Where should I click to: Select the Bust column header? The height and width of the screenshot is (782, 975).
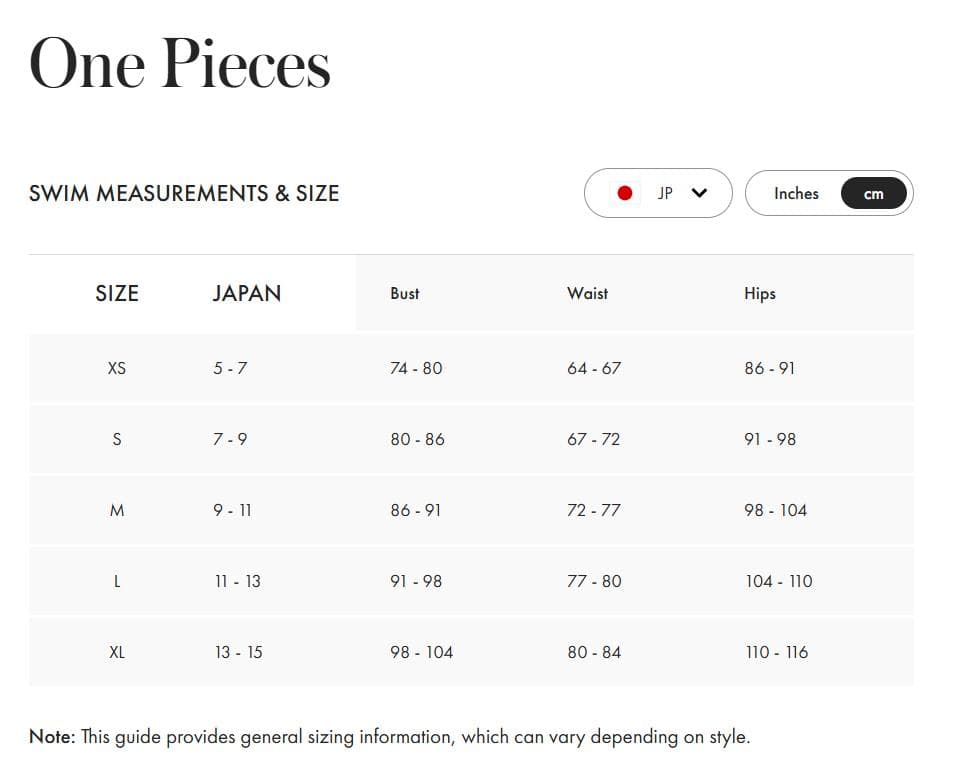405,294
